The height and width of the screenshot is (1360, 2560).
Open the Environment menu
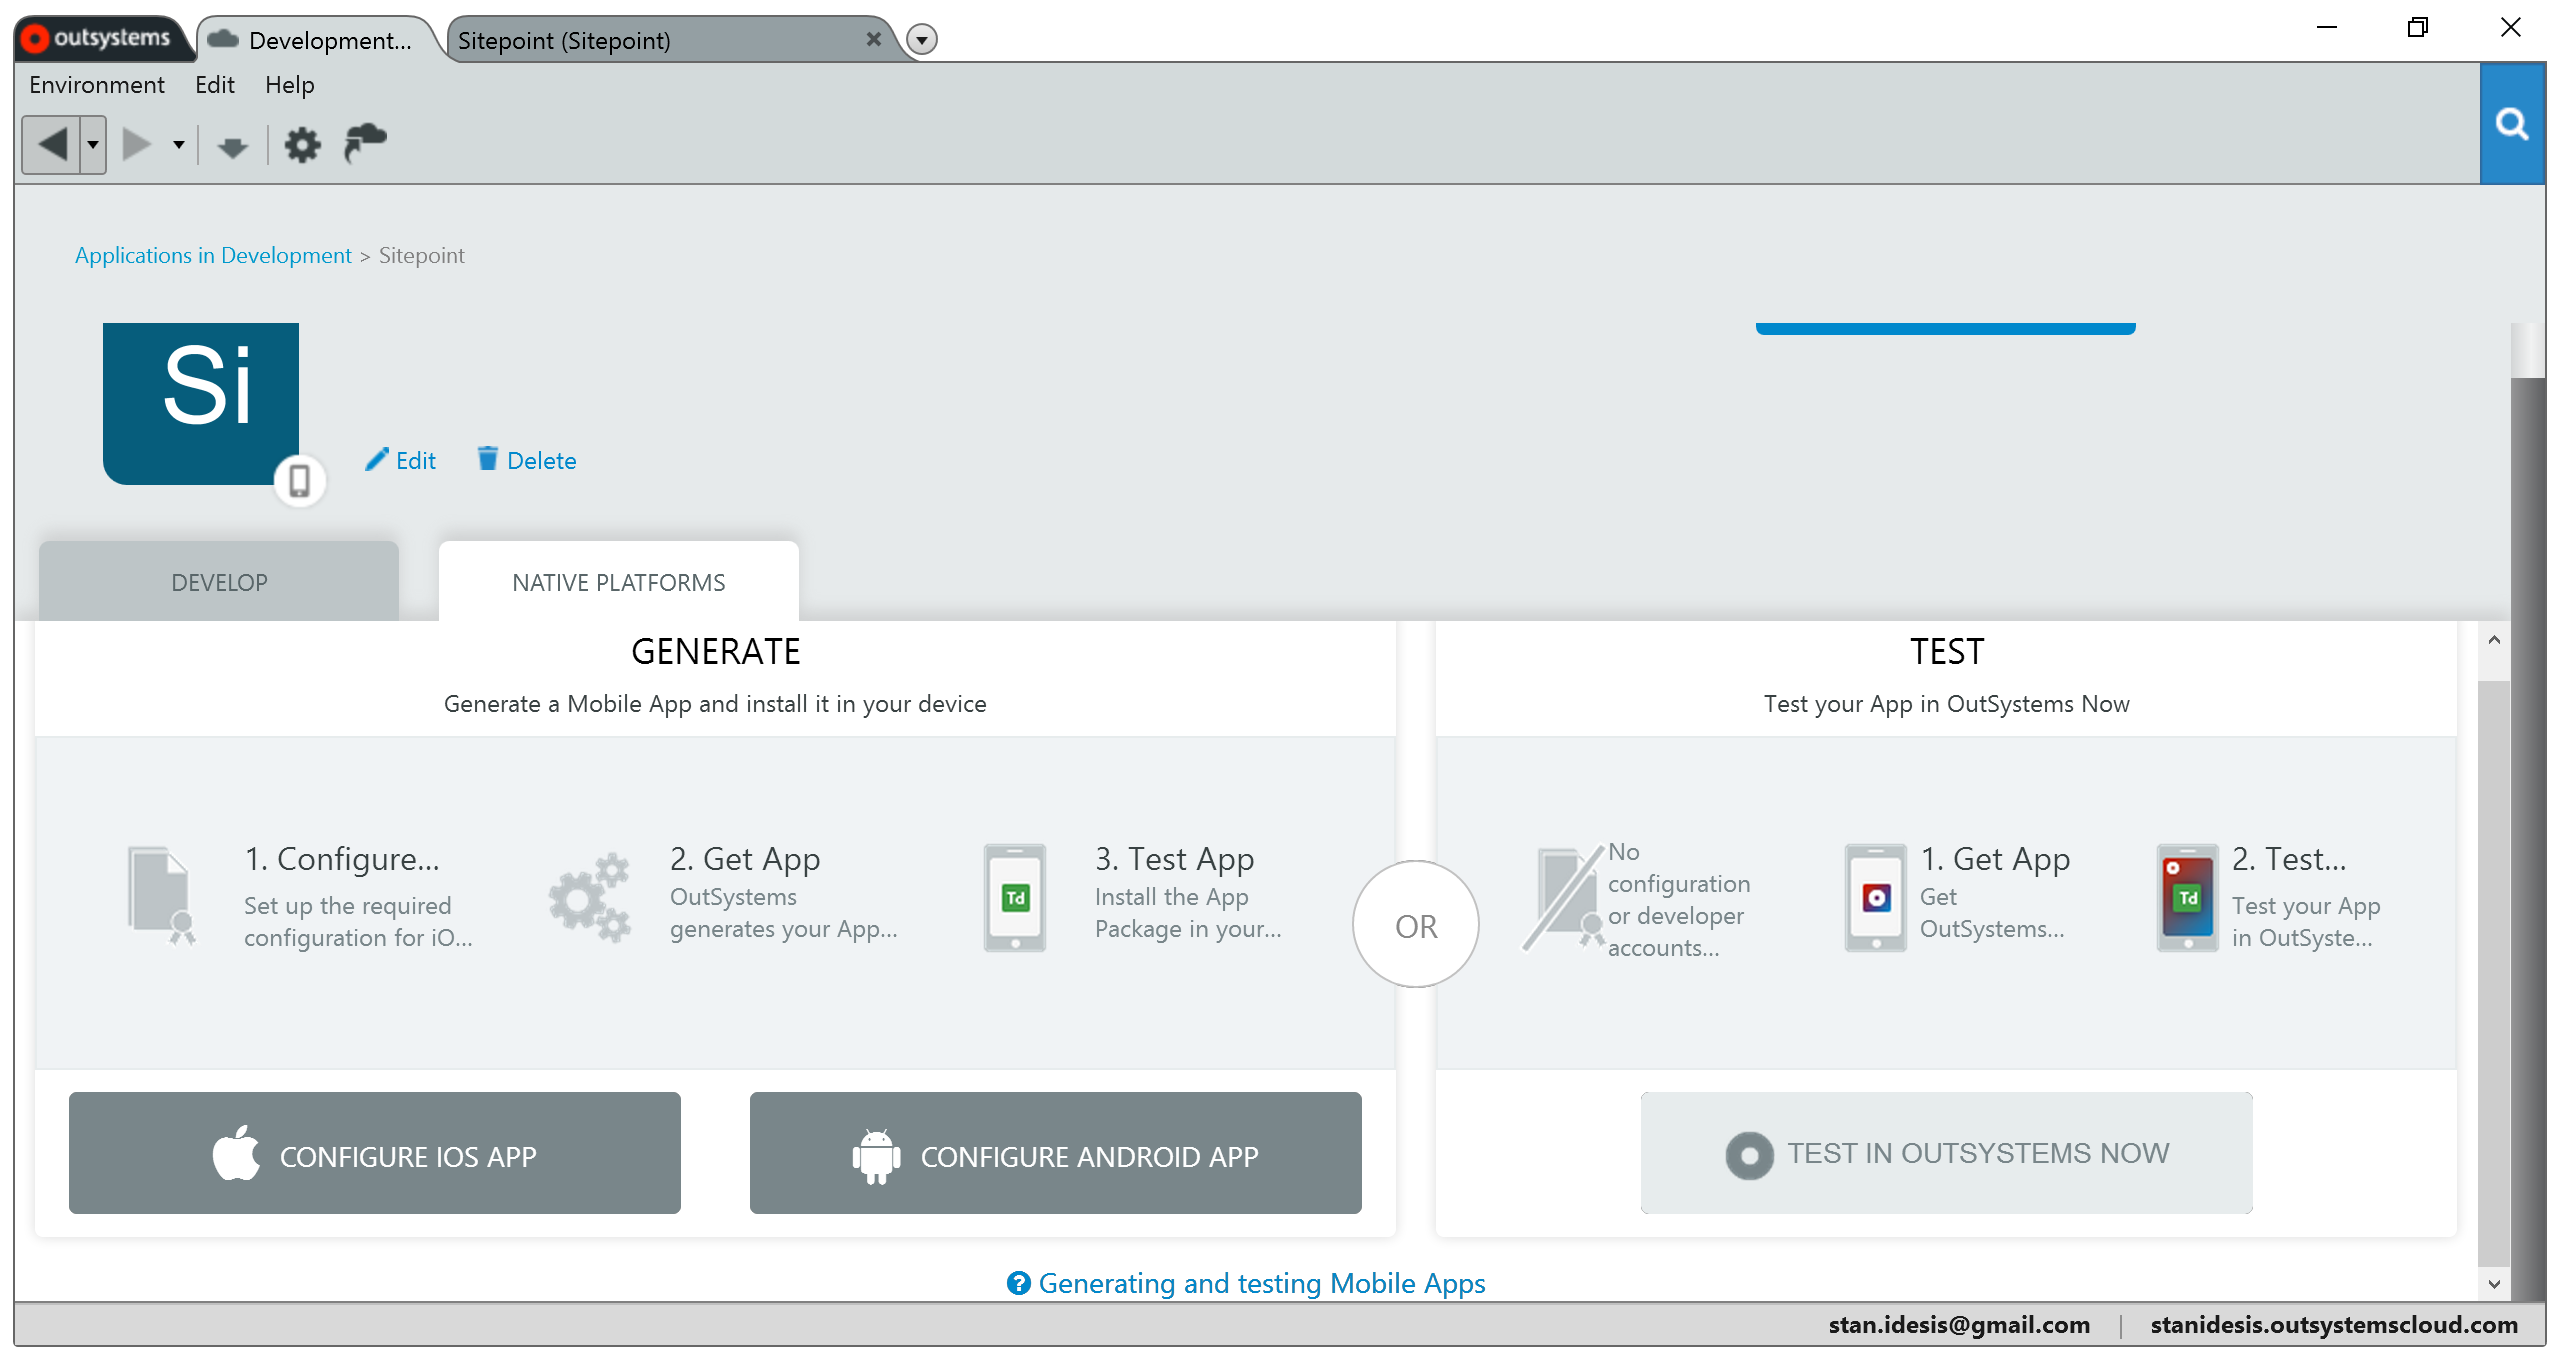(x=97, y=85)
